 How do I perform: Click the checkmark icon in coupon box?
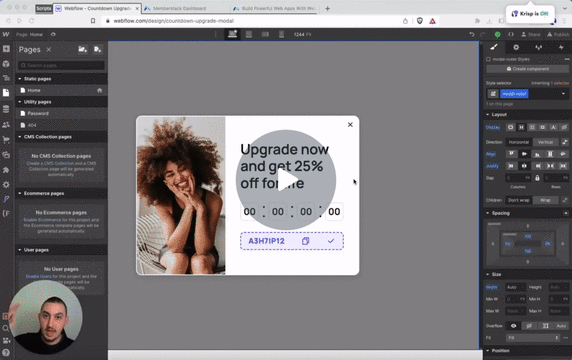(x=331, y=241)
